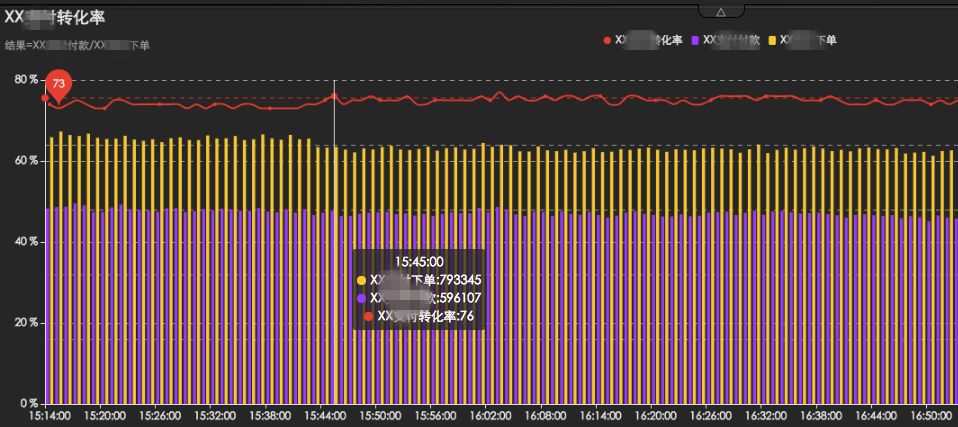Image resolution: width=958 pixels, height=427 pixels.
Task: Click the 15:50:00 time label
Action: pyautogui.click(x=381, y=415)
